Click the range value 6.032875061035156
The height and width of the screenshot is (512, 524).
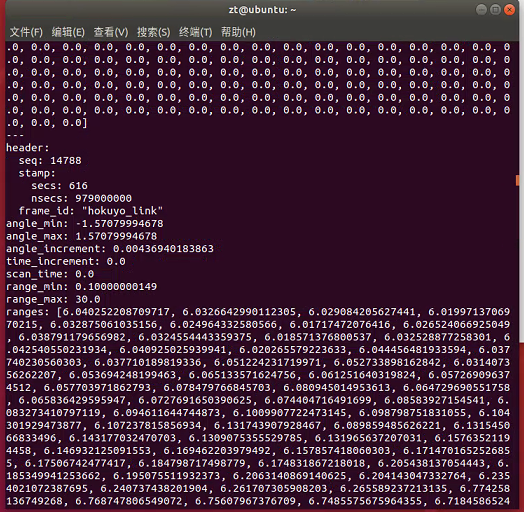pos(104,325)
